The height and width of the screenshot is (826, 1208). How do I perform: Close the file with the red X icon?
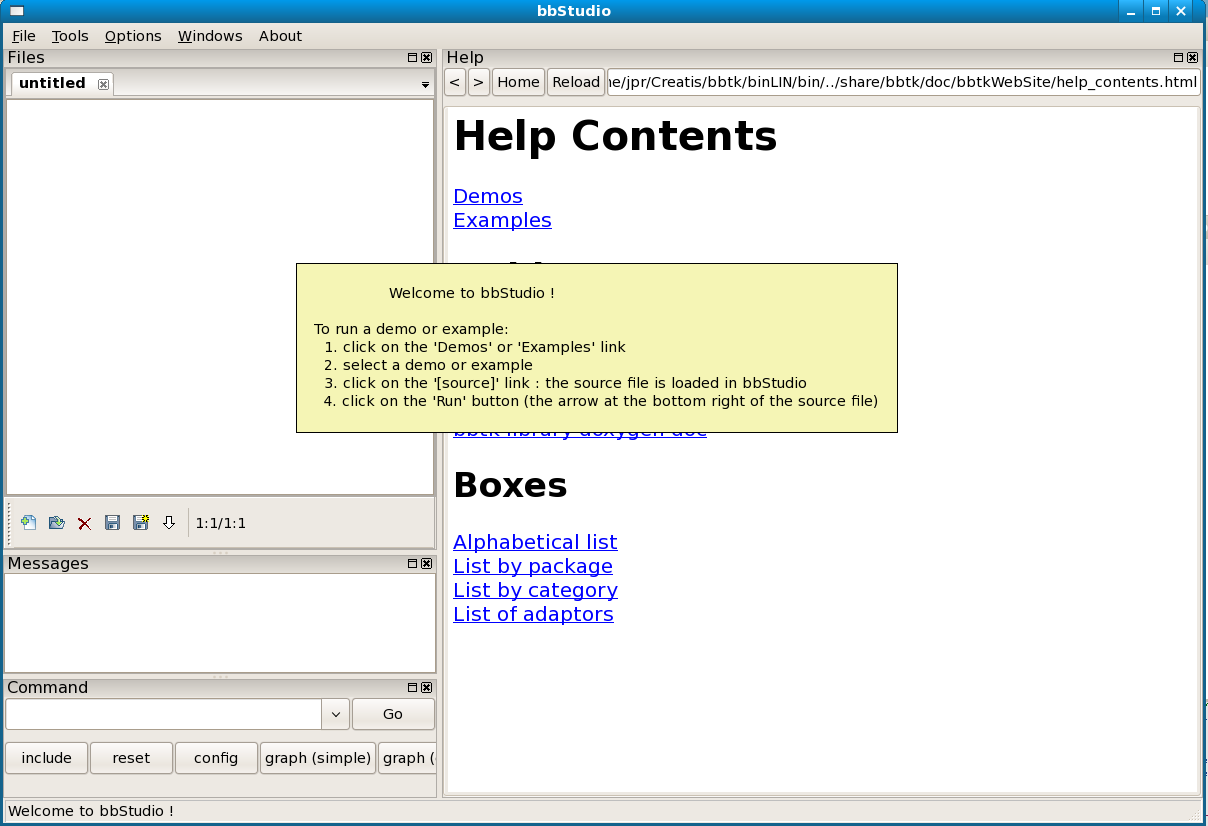[x=85, y=523]
